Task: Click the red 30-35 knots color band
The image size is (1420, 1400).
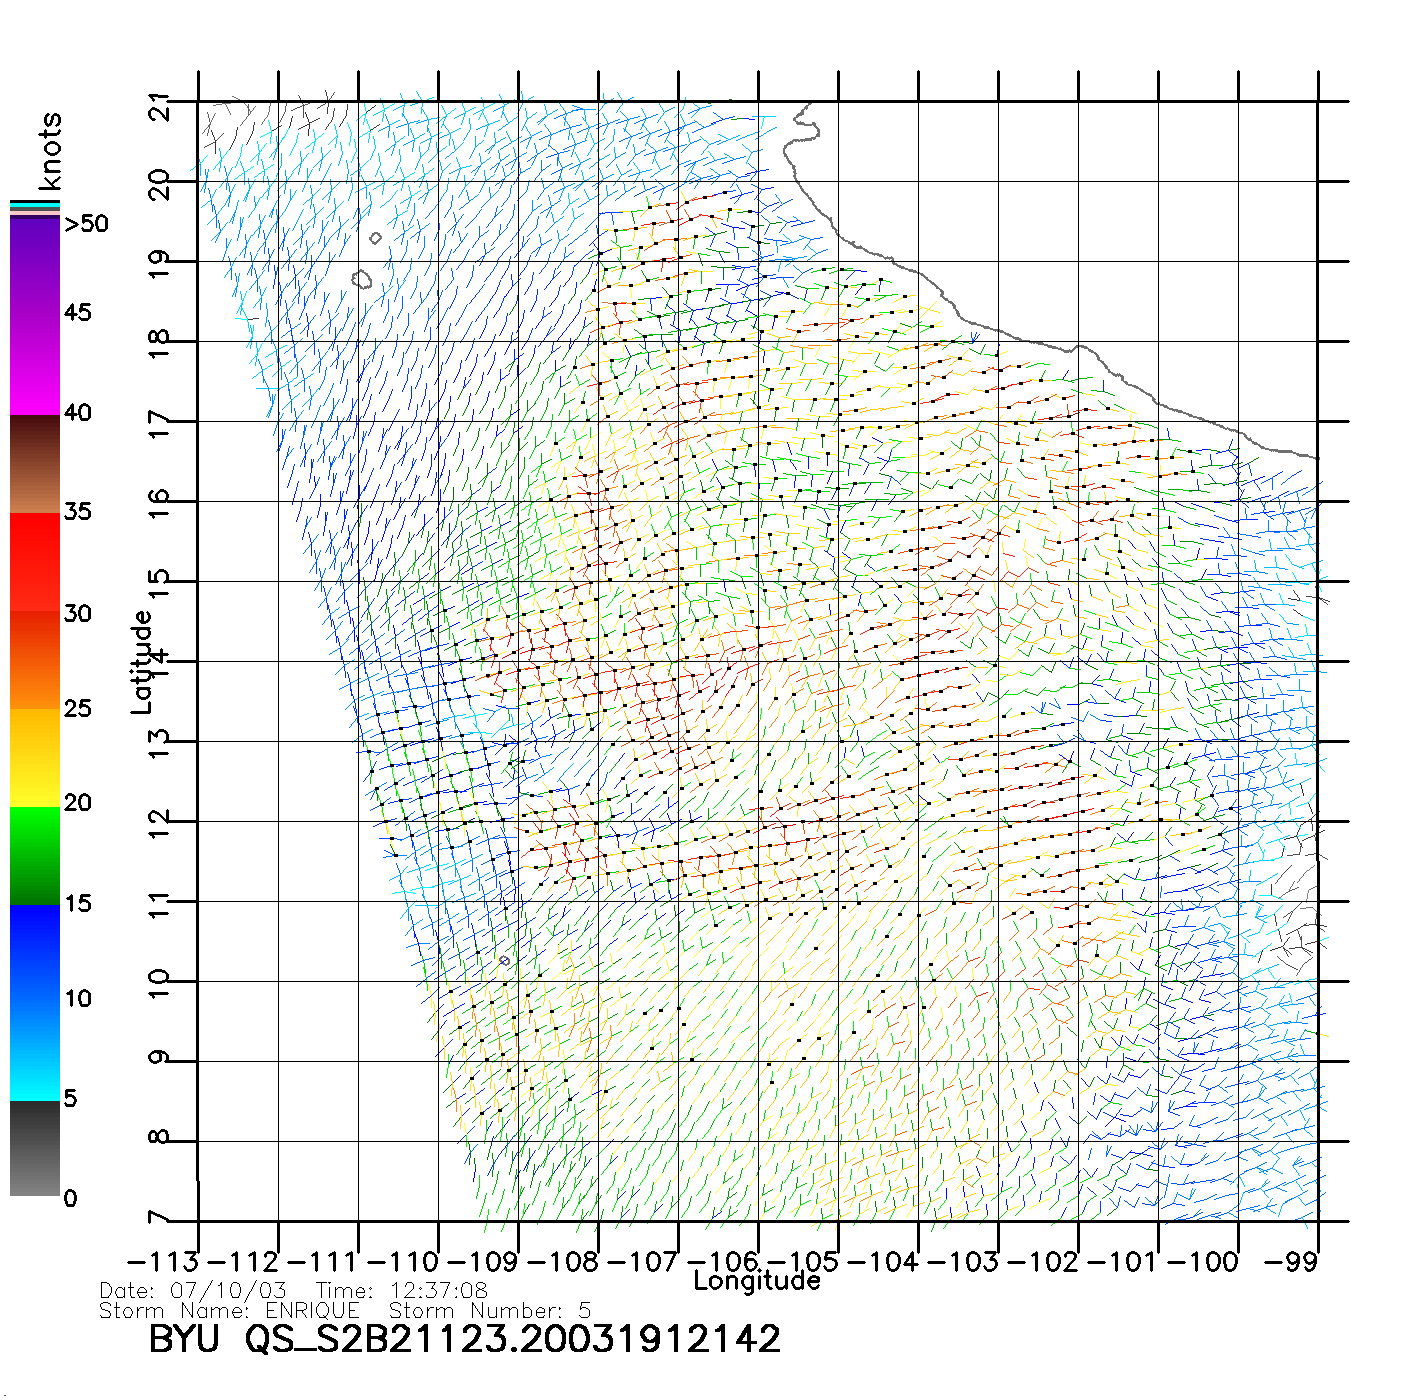Action: coord(35,560)
